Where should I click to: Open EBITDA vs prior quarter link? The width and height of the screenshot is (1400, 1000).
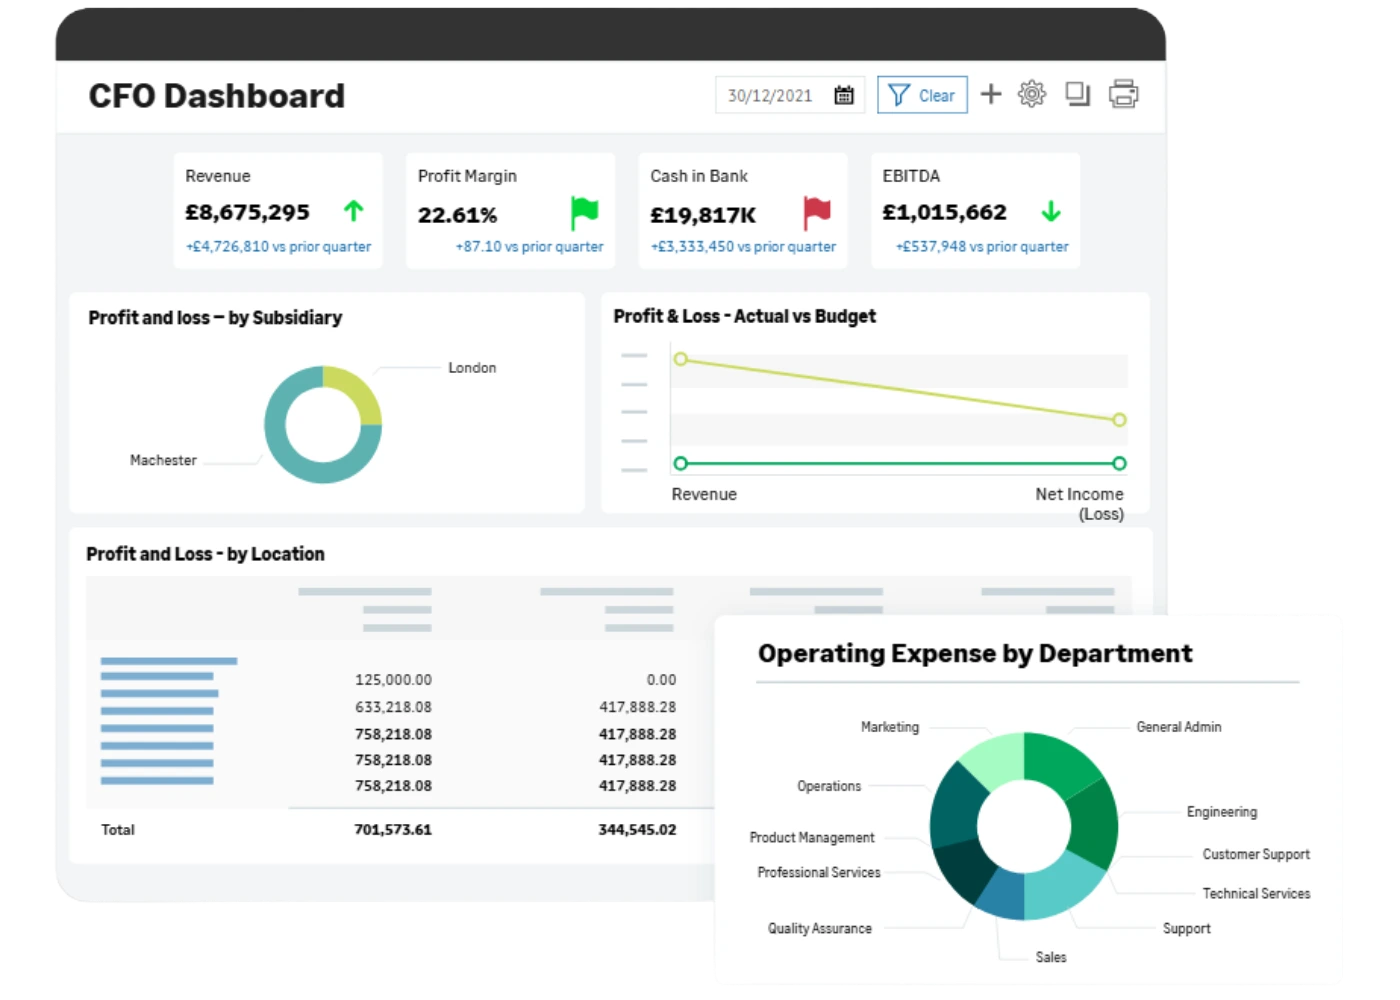(x=982, y=247)
